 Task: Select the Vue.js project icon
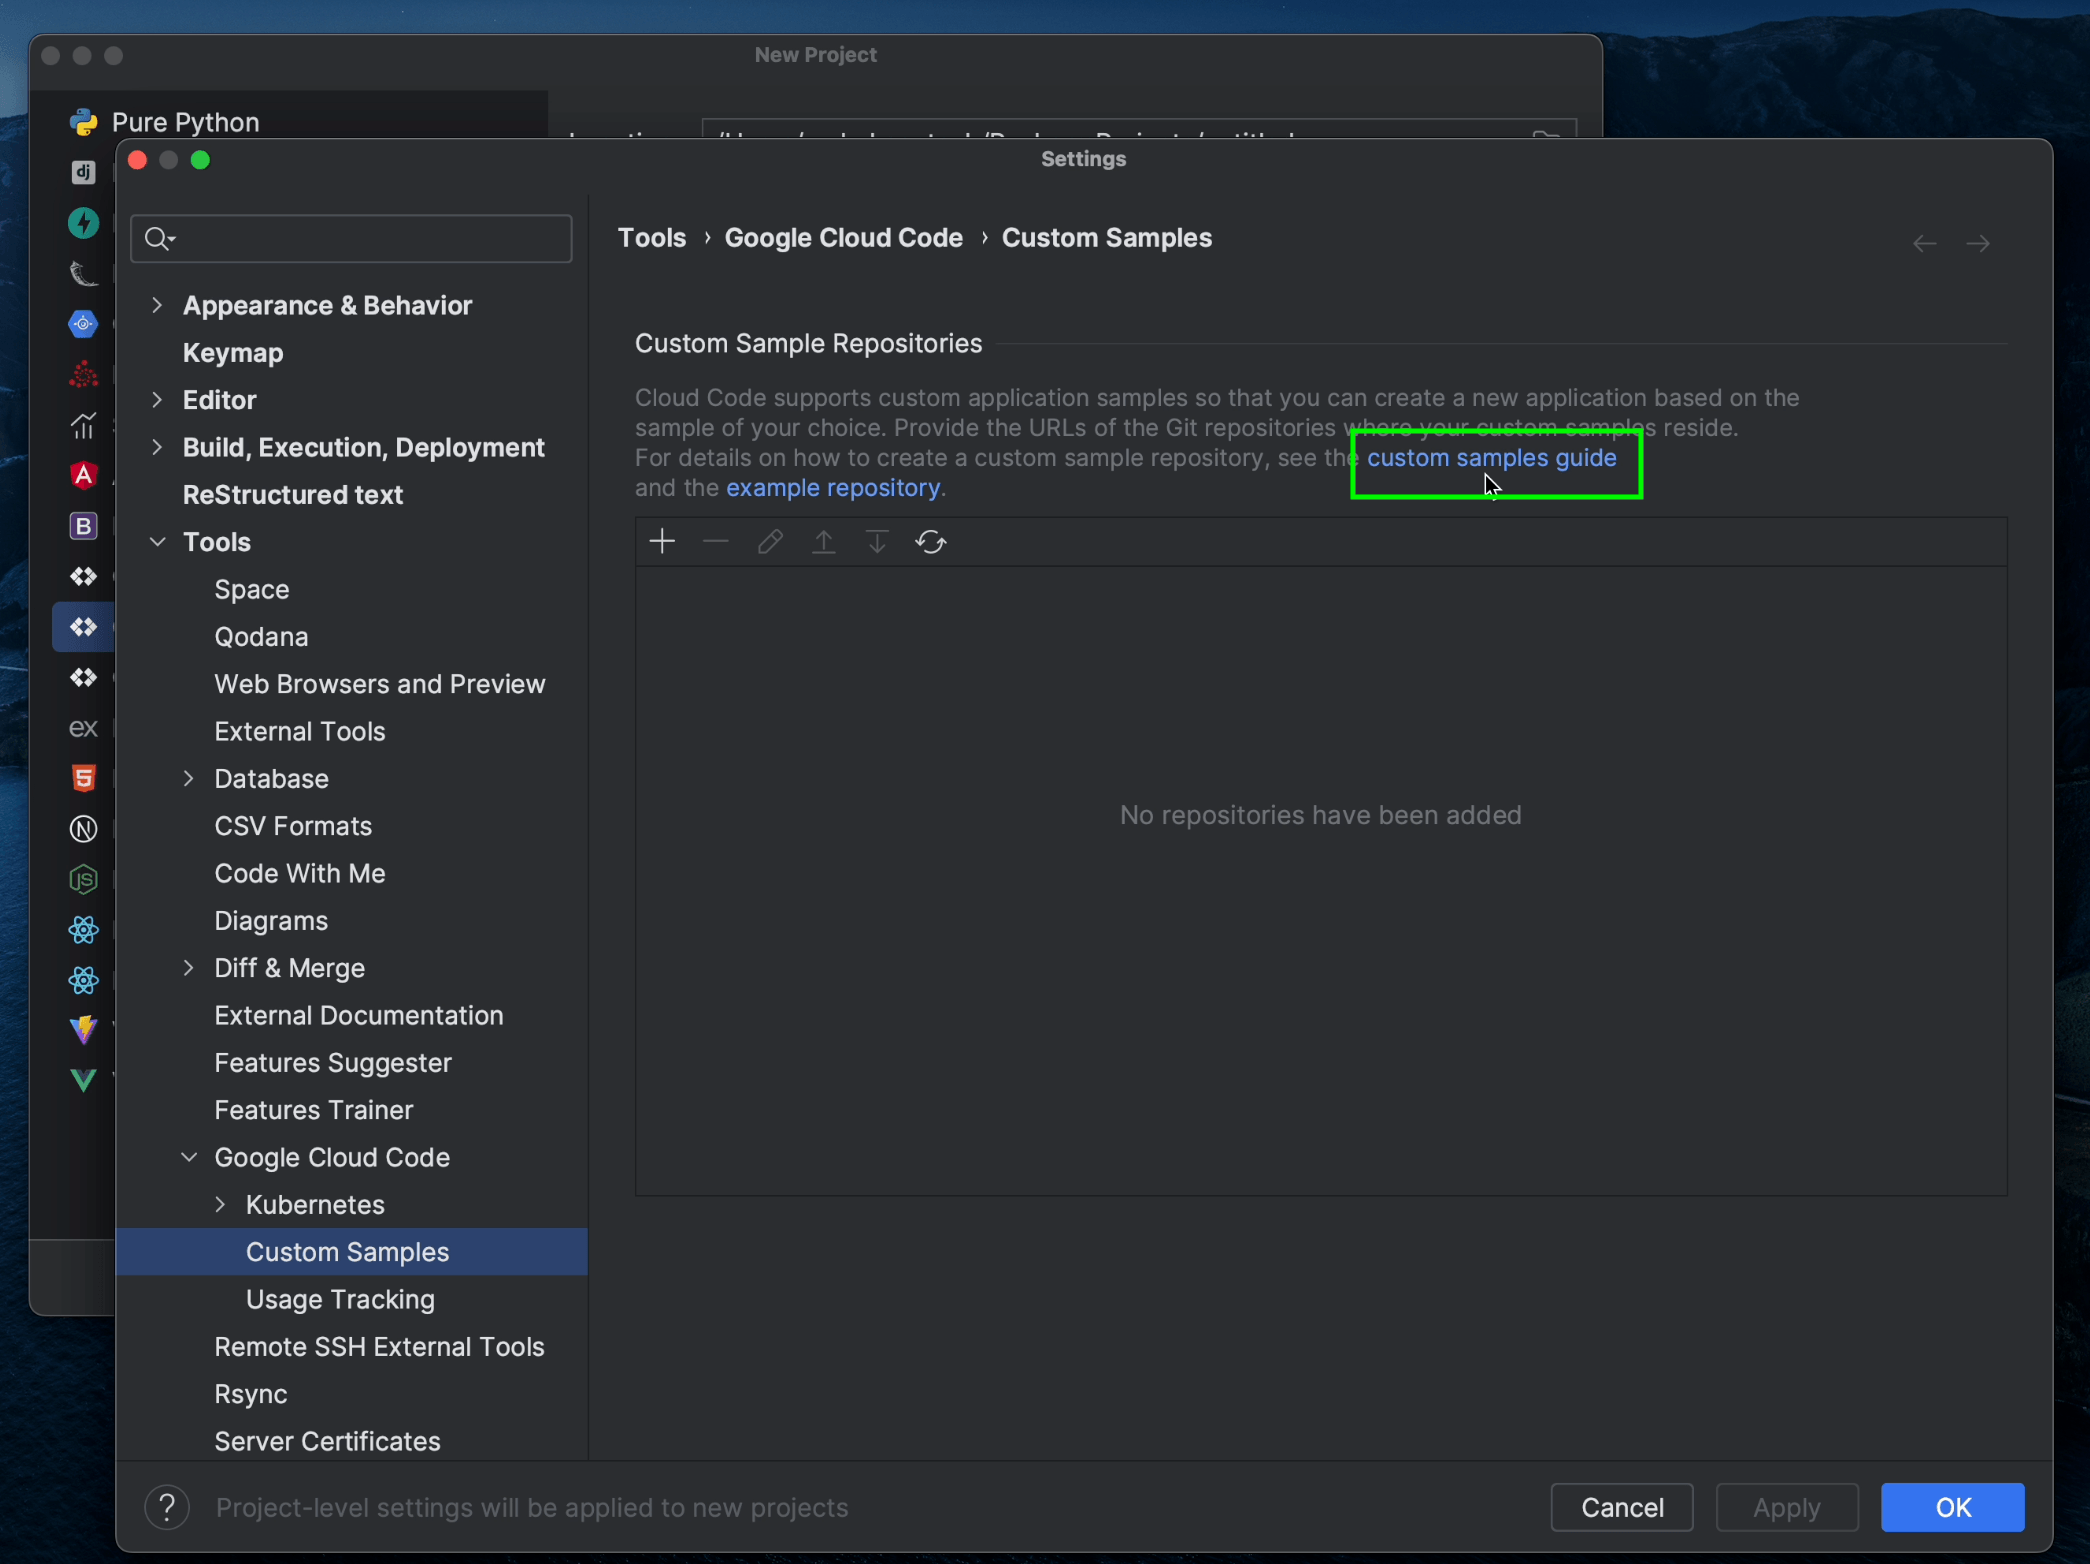[84, 1080]
